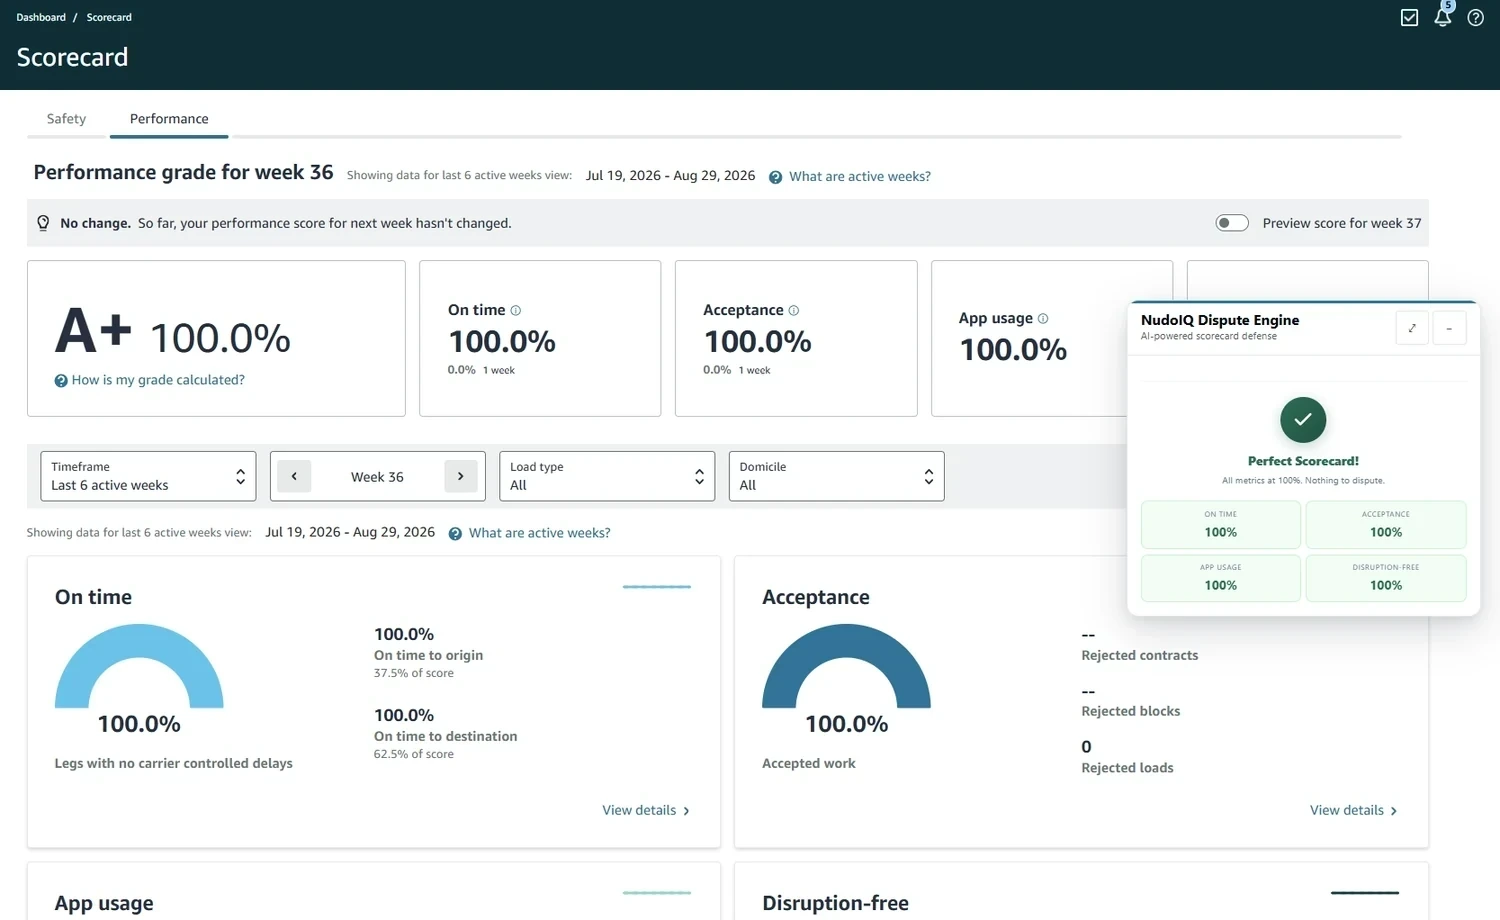1500x920 pixels.
Task: Click the A+ 100.0% grade card
Action: point(216,338)
